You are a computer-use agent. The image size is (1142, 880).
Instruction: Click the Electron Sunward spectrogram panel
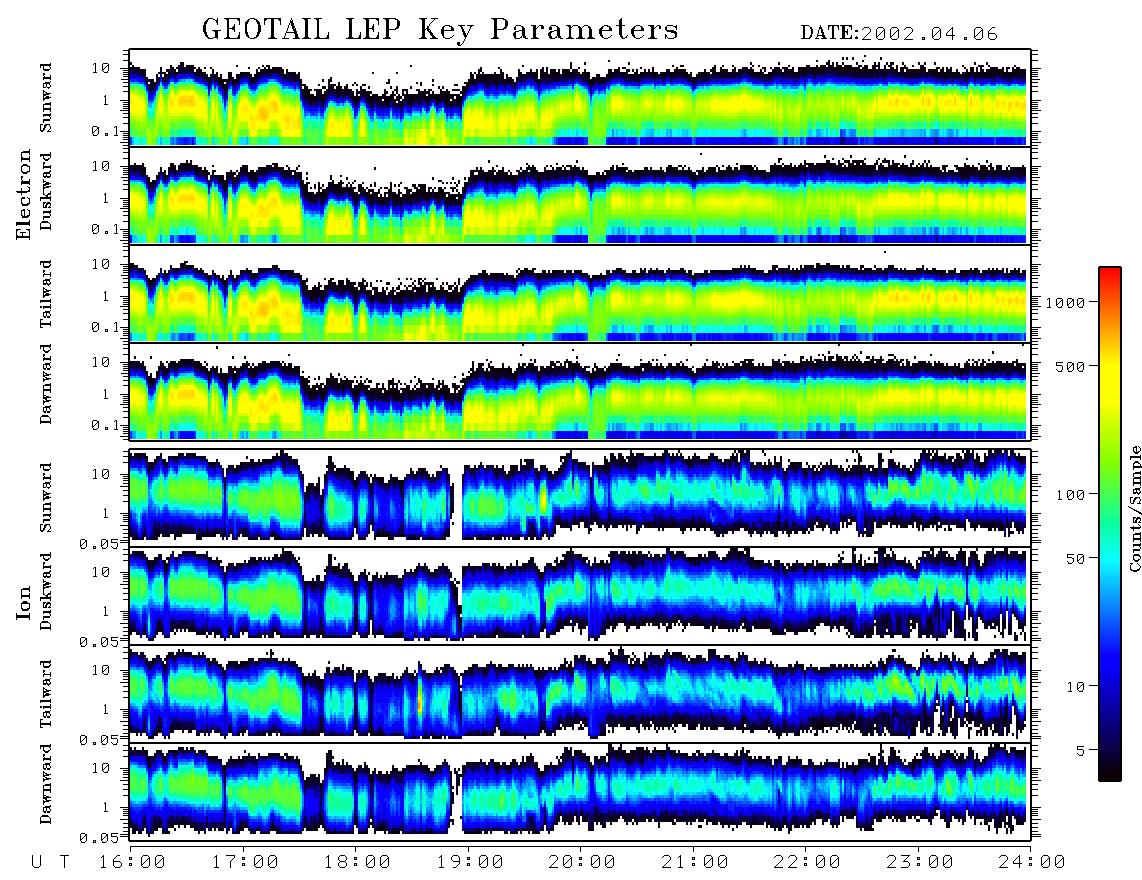click(580, 97)
